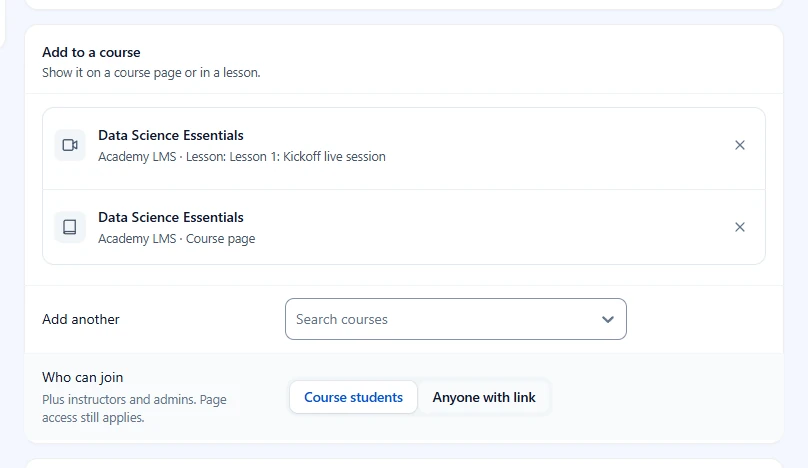This screenshot has width=808, height=468.
Task: Remove the Course page entry
Action: (739, 227)
